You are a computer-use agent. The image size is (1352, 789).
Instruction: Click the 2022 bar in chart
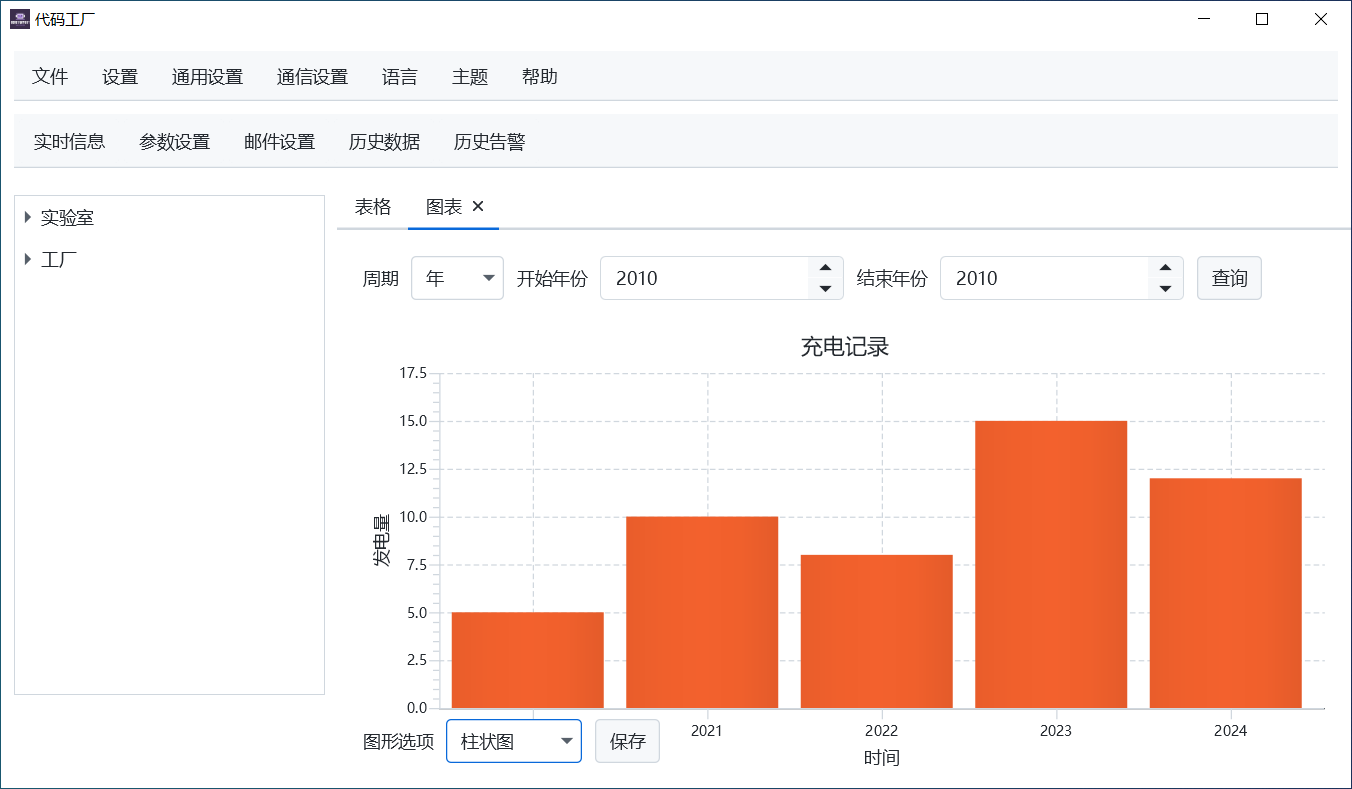[877, 631]
